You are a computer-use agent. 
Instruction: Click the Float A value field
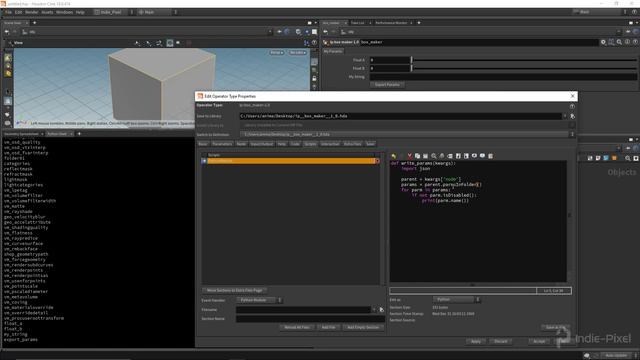click(x=389, y=60)
